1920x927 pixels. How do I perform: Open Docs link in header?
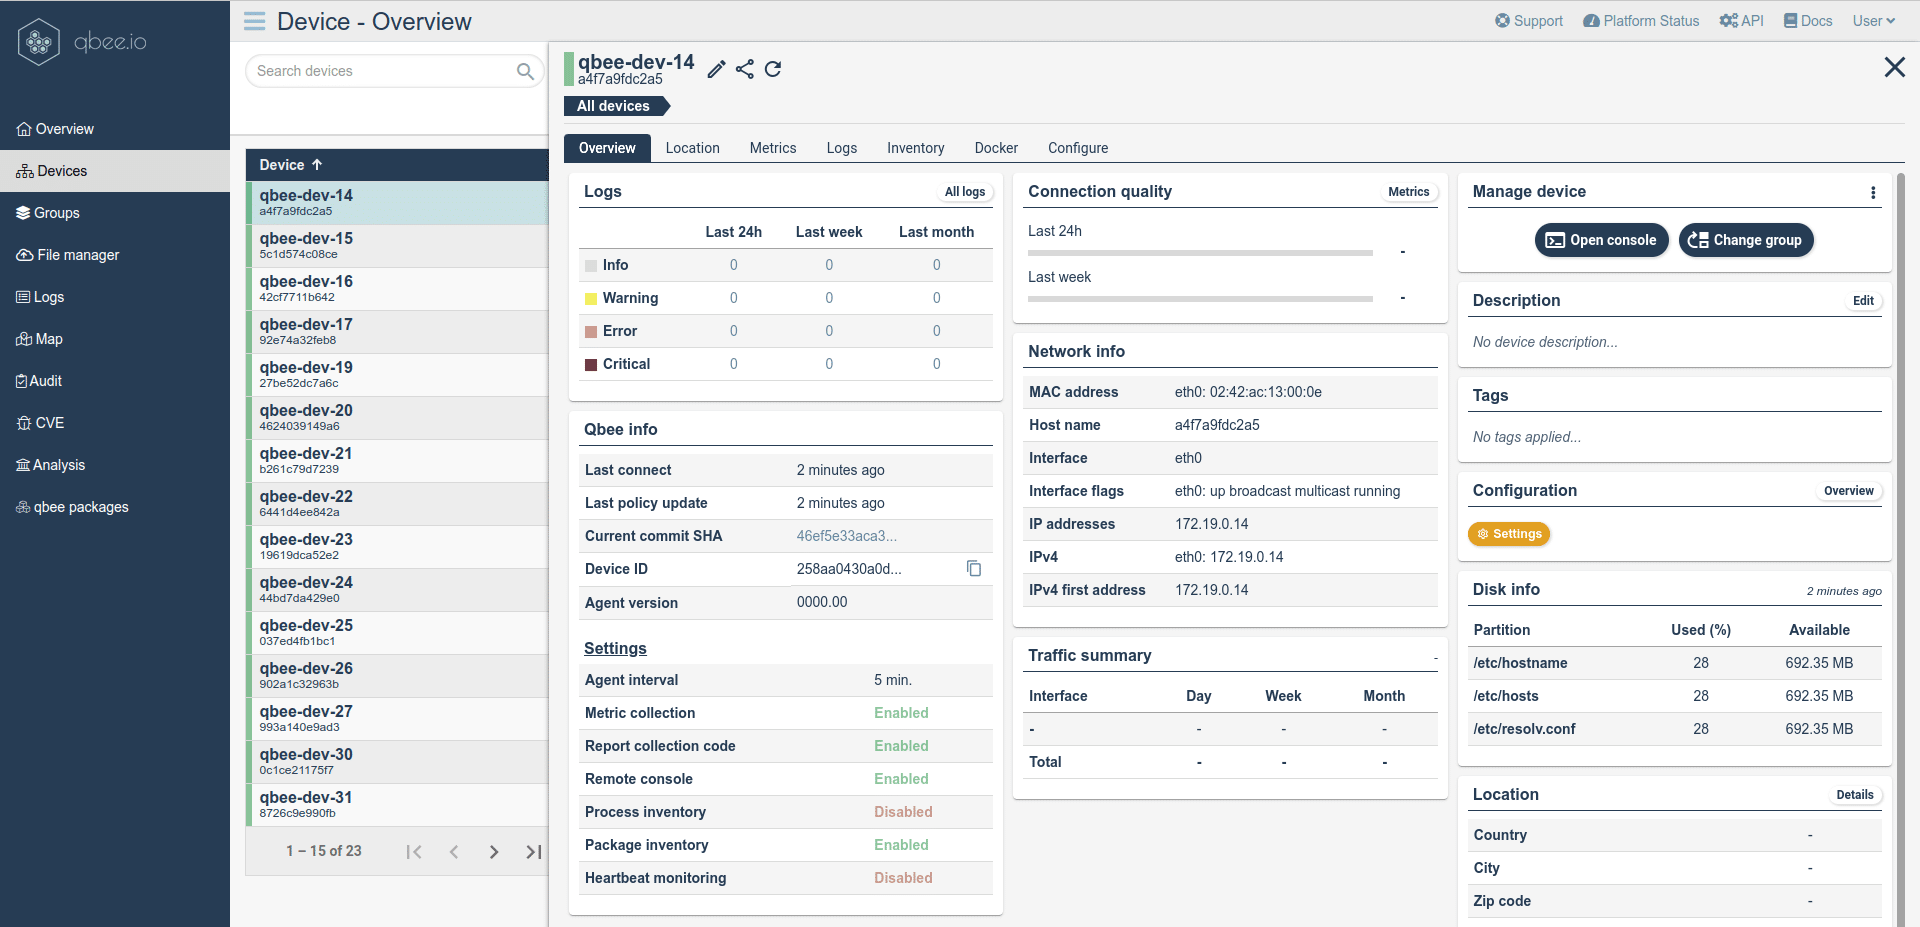pos(1808,21)
